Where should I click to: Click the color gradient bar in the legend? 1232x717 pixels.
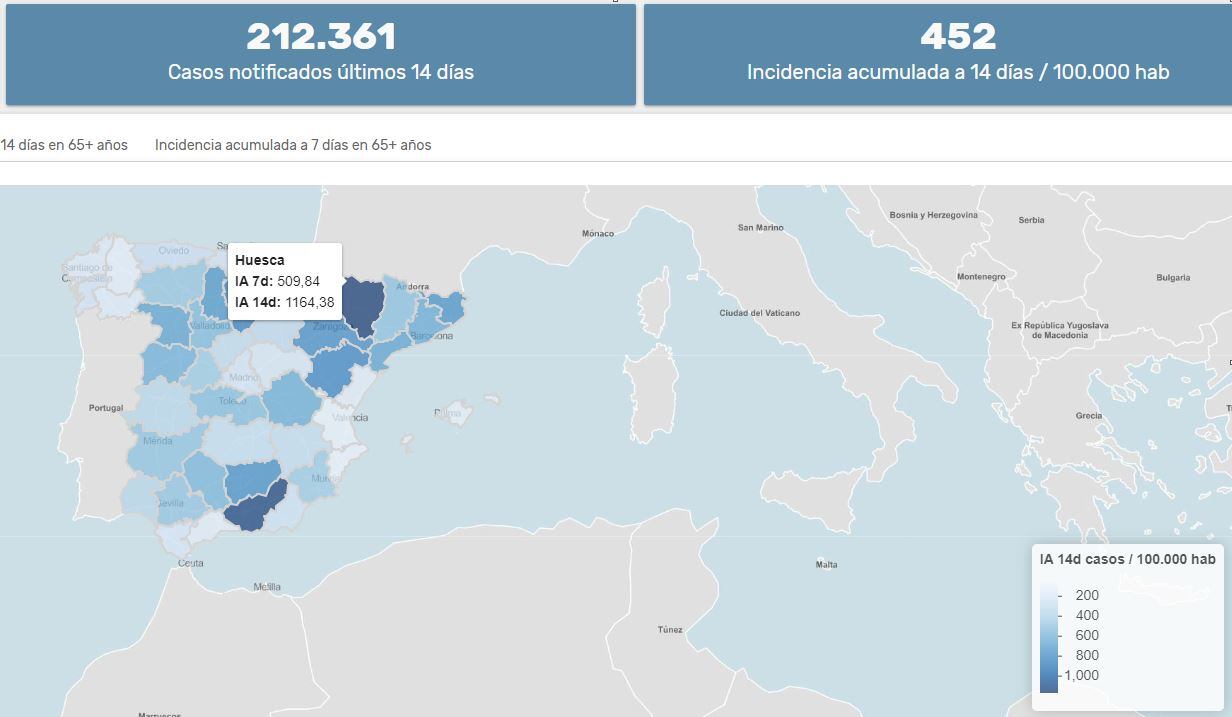click(1049, 637)
